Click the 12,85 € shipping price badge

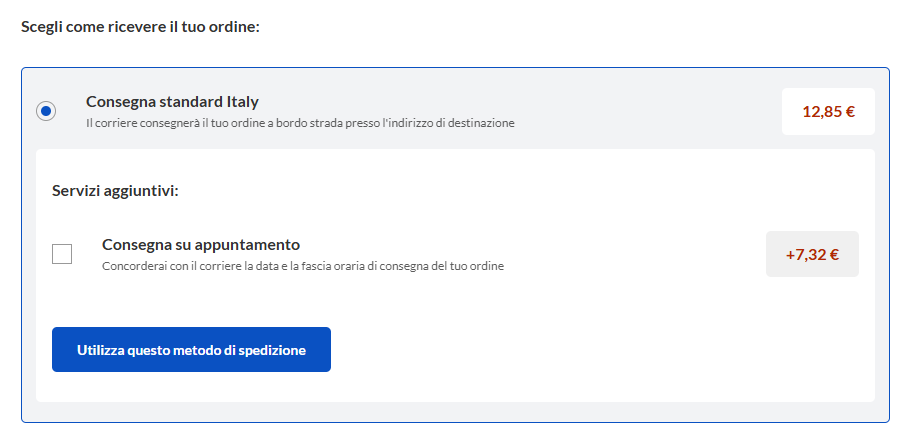point(828,111)
